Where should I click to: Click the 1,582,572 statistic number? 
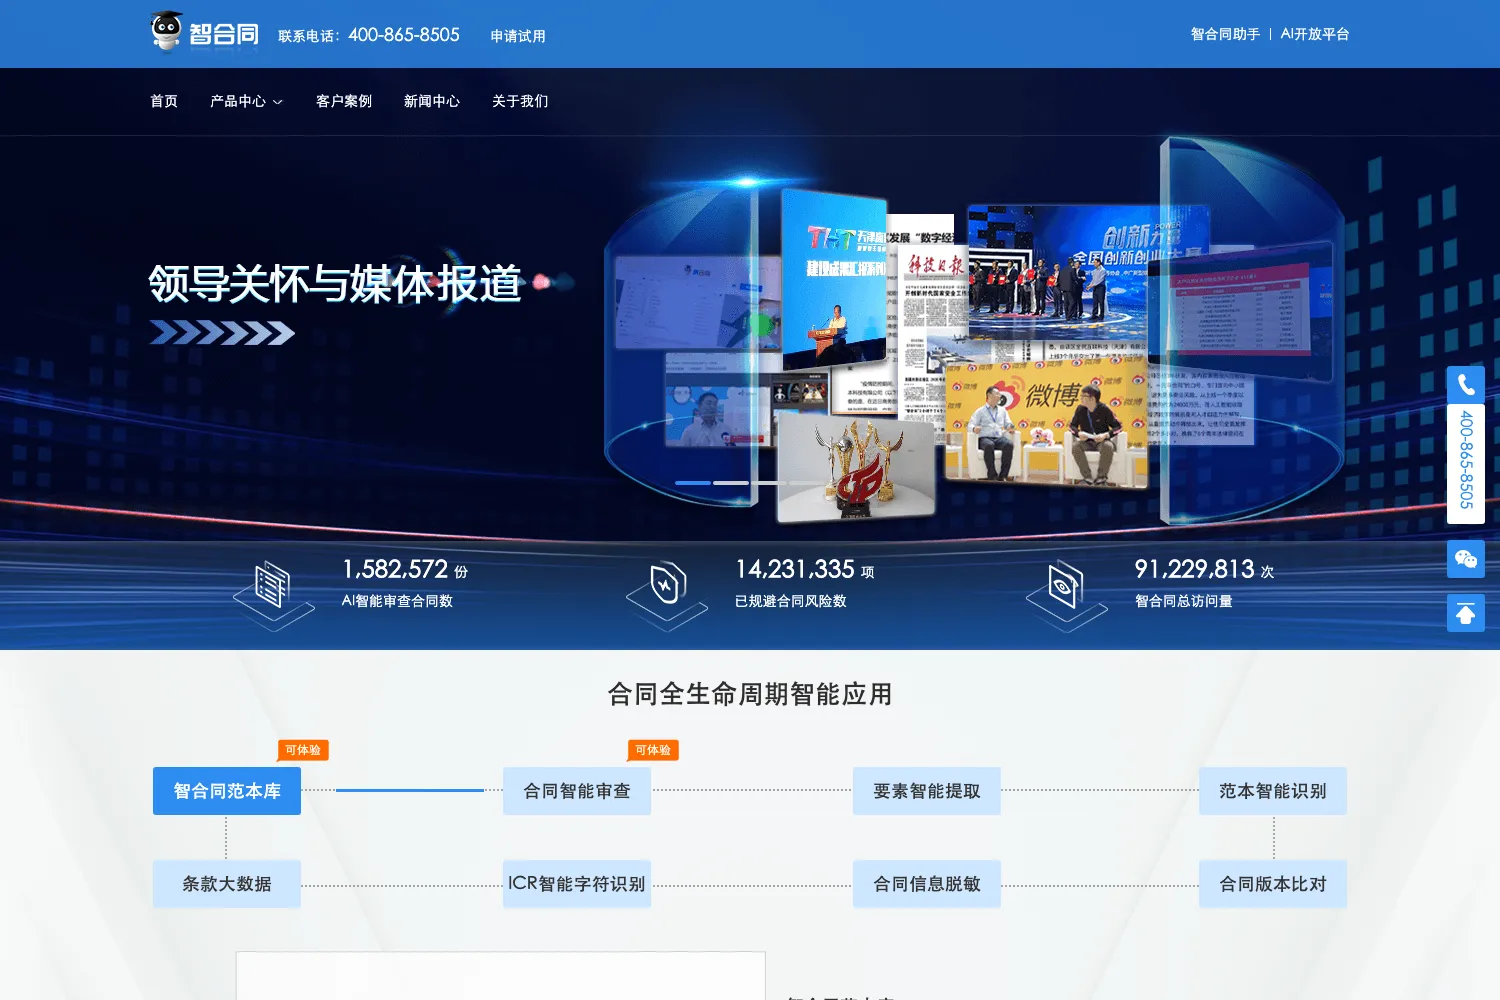tap(395, 569)
